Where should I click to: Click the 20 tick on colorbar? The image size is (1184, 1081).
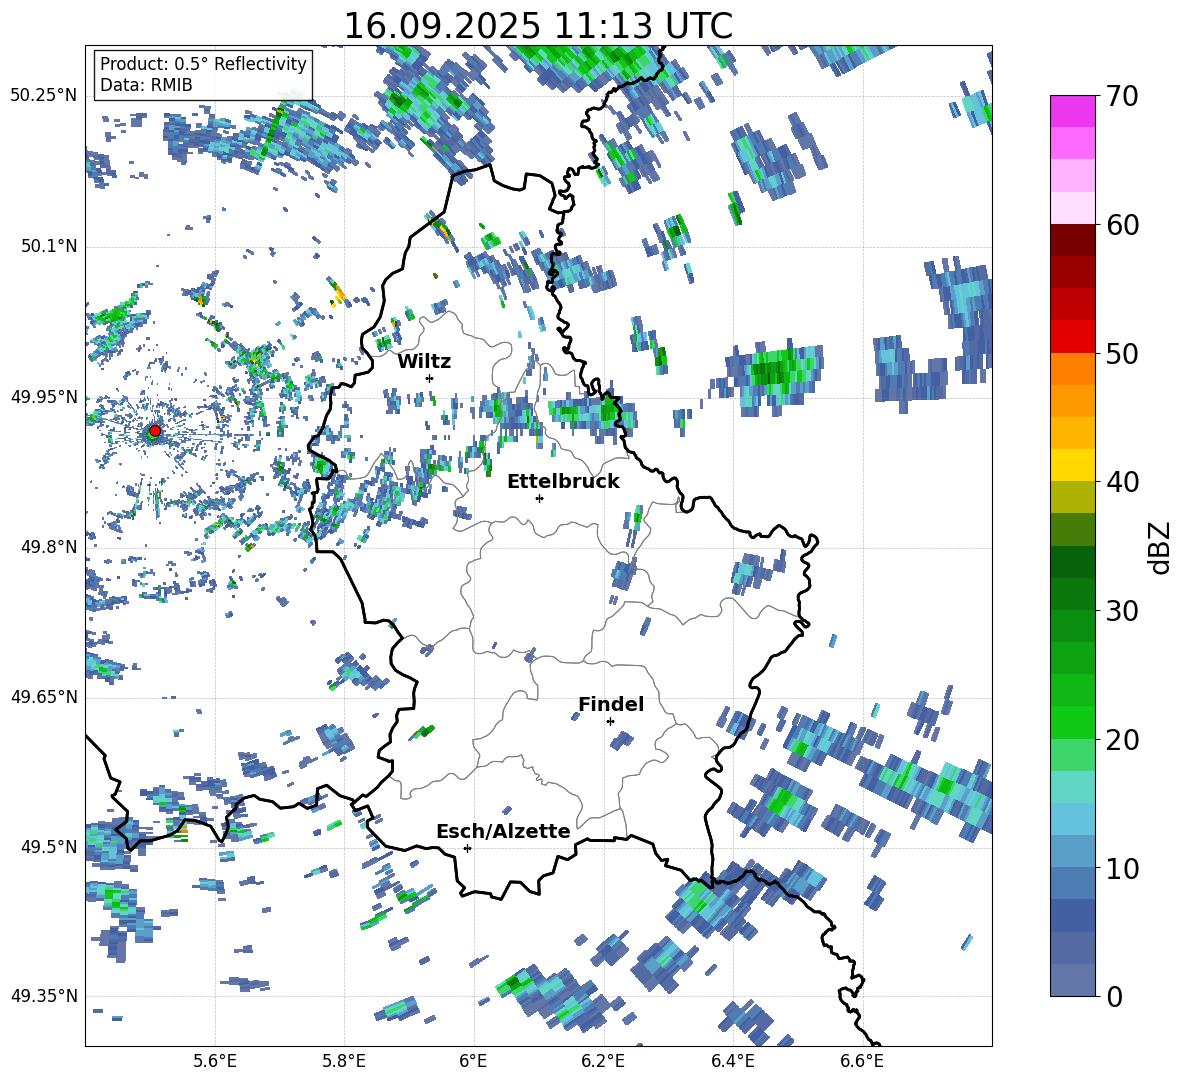tap(1122, 740)
